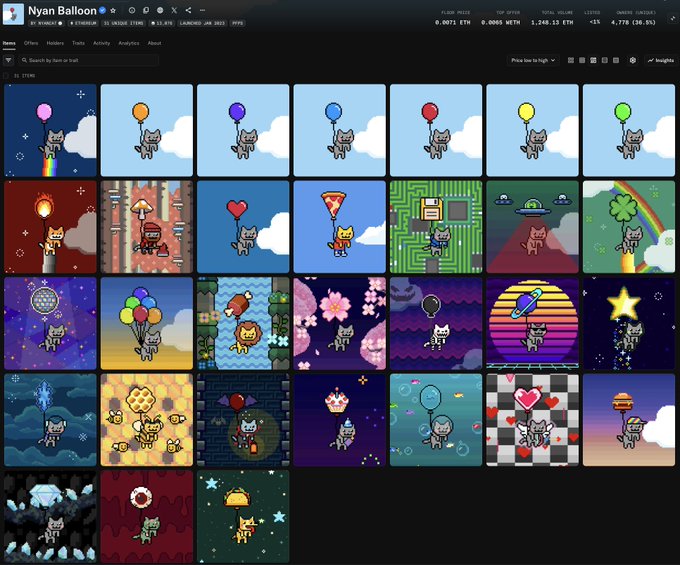The width and height of the screenshot is (680, 565).
Task: Open the green balloon cat item
Action: pos(629,131)
